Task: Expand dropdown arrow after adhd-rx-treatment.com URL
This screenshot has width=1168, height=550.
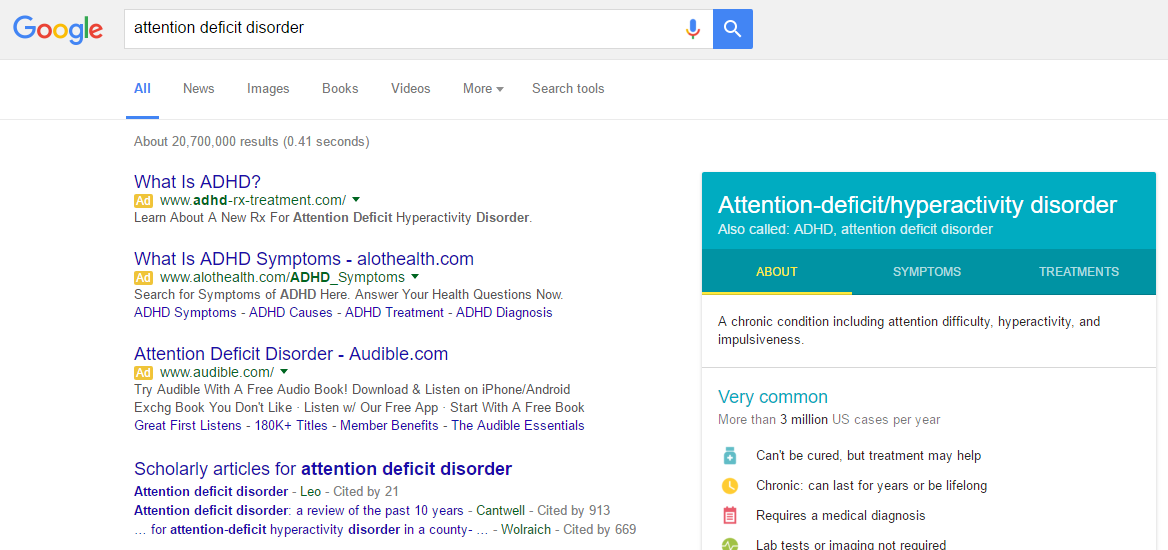Action: (x=356, y=200)
